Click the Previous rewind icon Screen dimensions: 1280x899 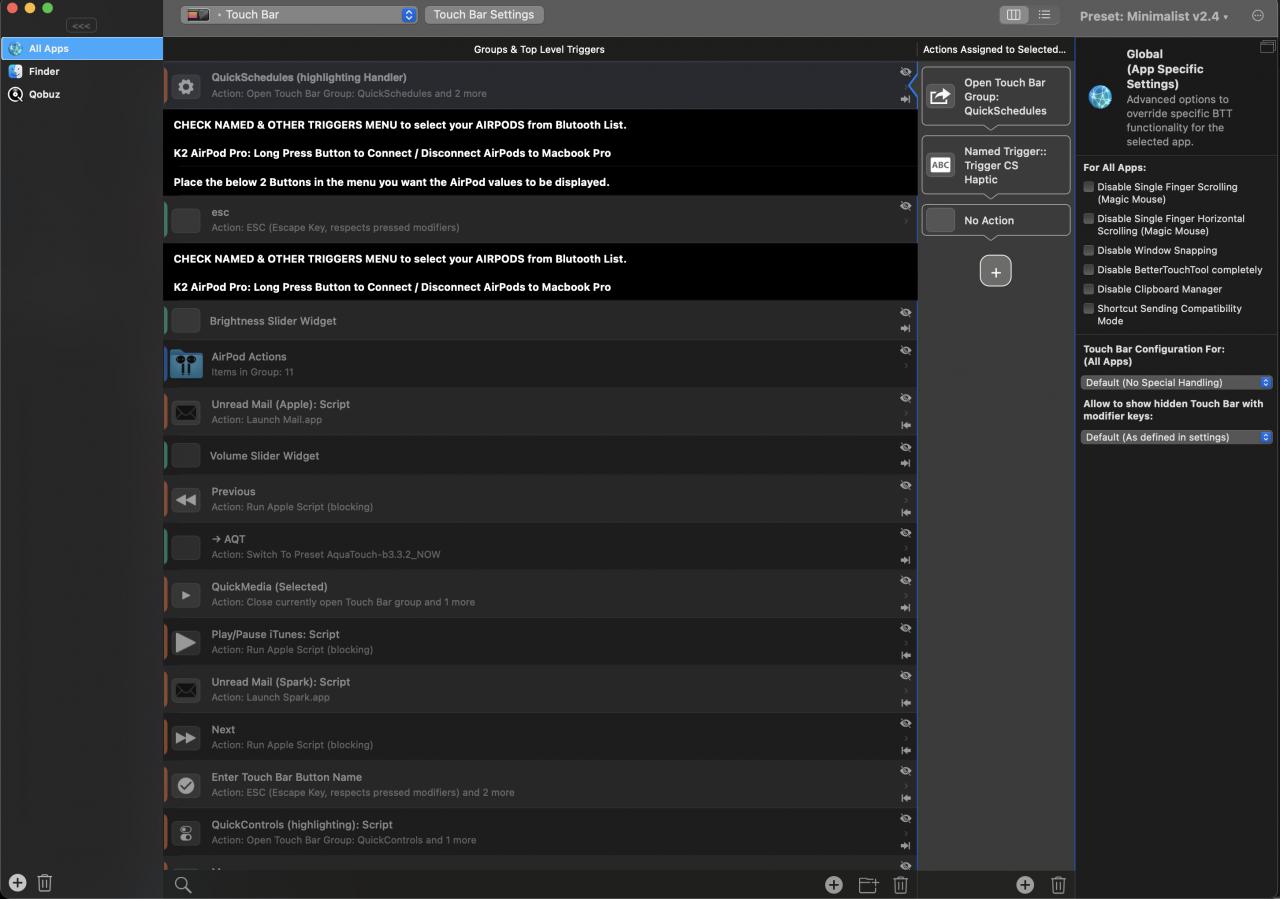pos(186,499)
